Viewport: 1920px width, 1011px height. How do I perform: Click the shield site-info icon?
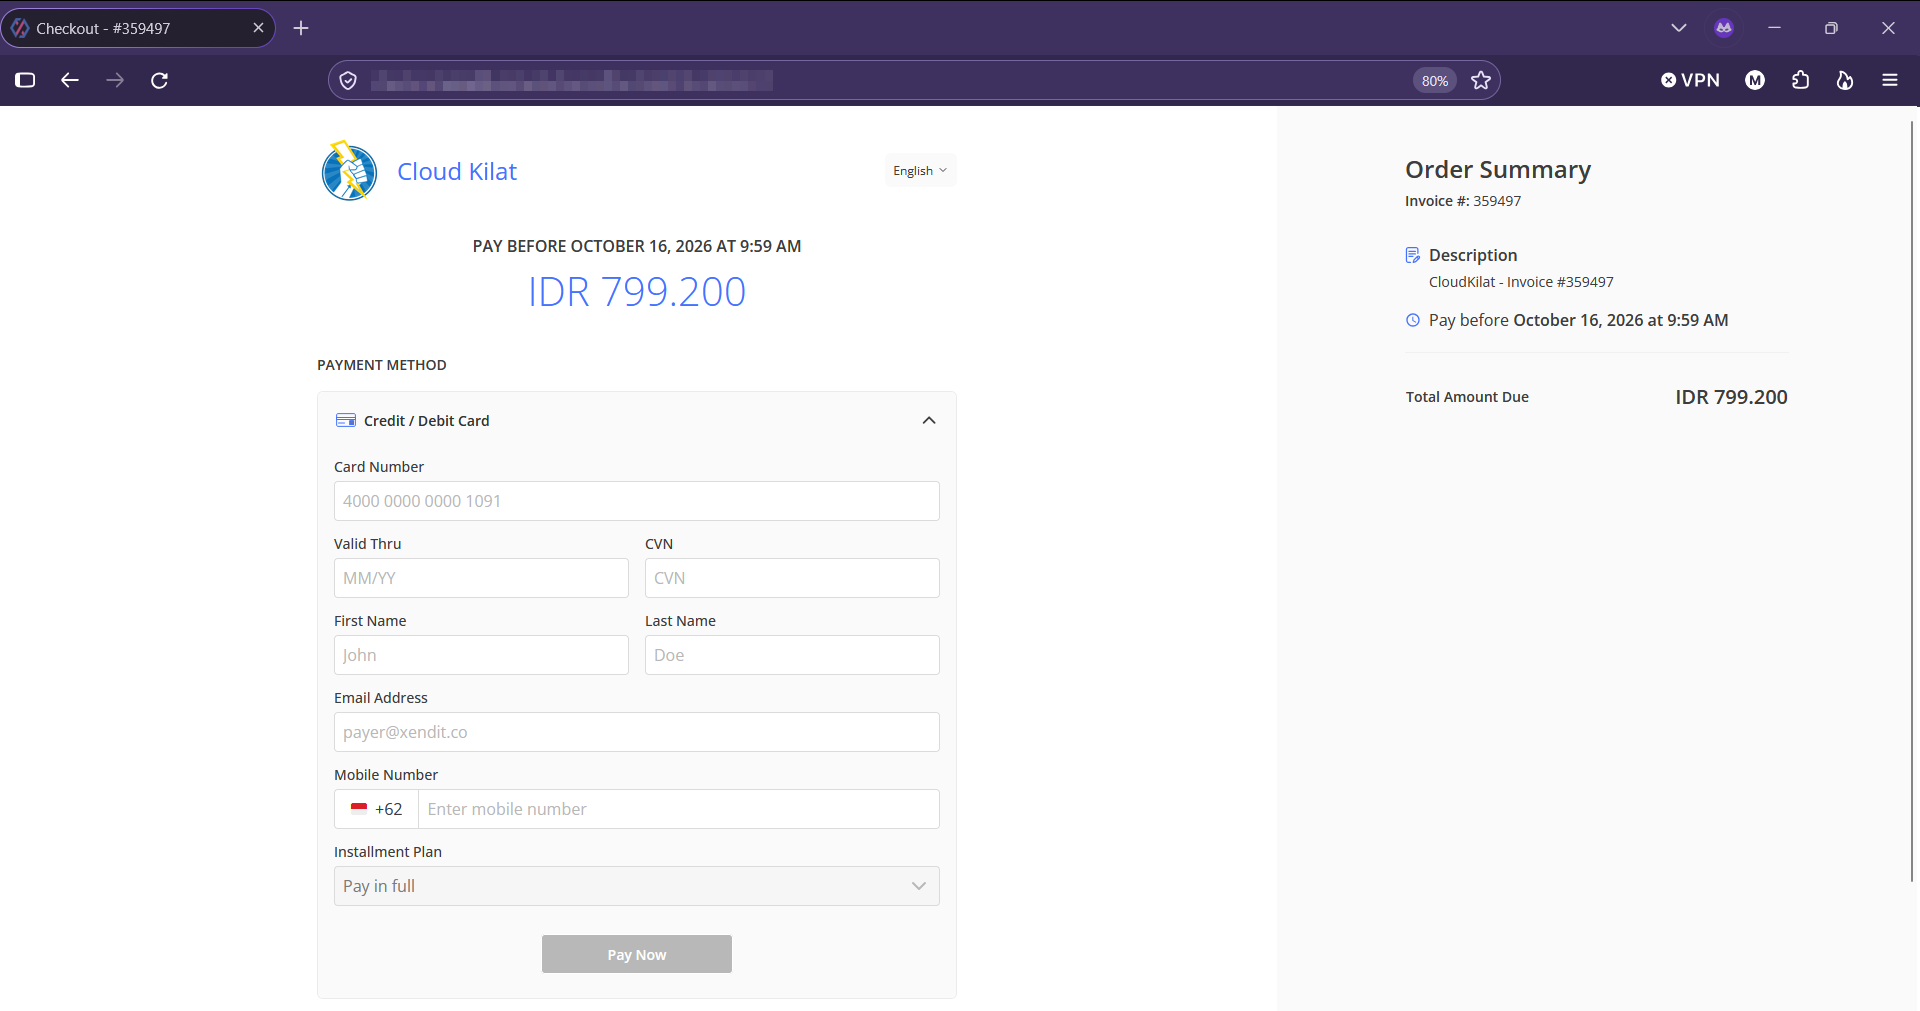[x=348, y=80]
